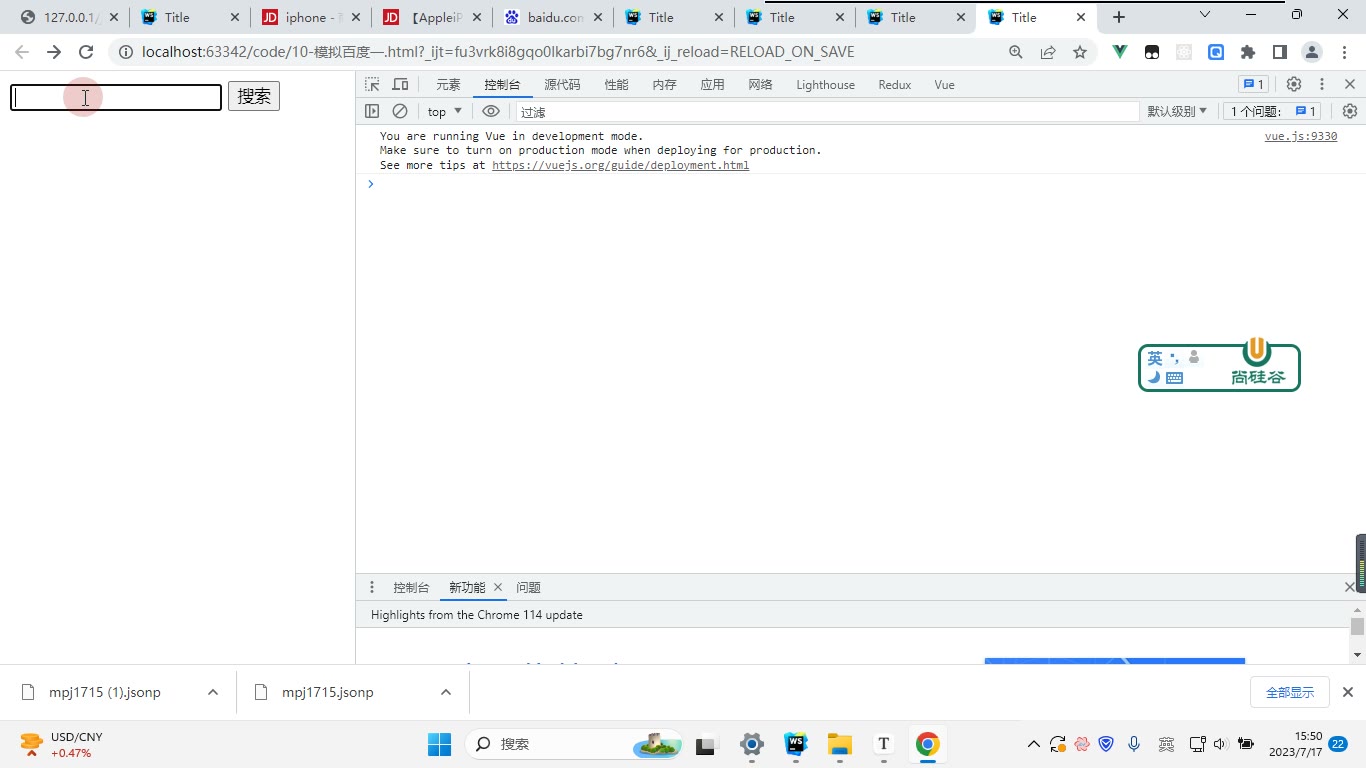Share this page via the share icon
The height and width of the screenshot is (768, 1366).
[x=1048, y=52]
